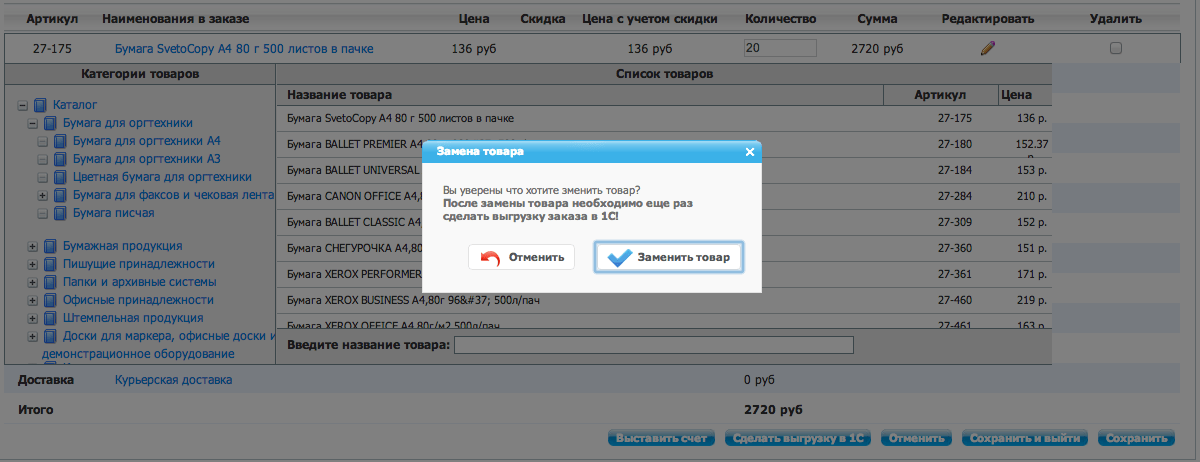Confirm with Заменить товар button
1200x462 pixels.
click(x=668, y=257)
